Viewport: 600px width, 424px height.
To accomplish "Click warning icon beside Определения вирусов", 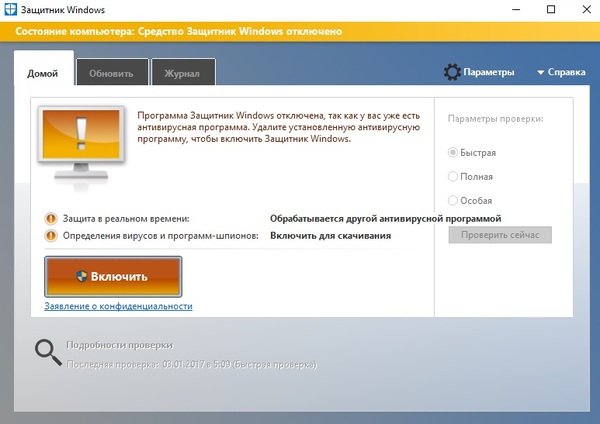I will (51, 236).
